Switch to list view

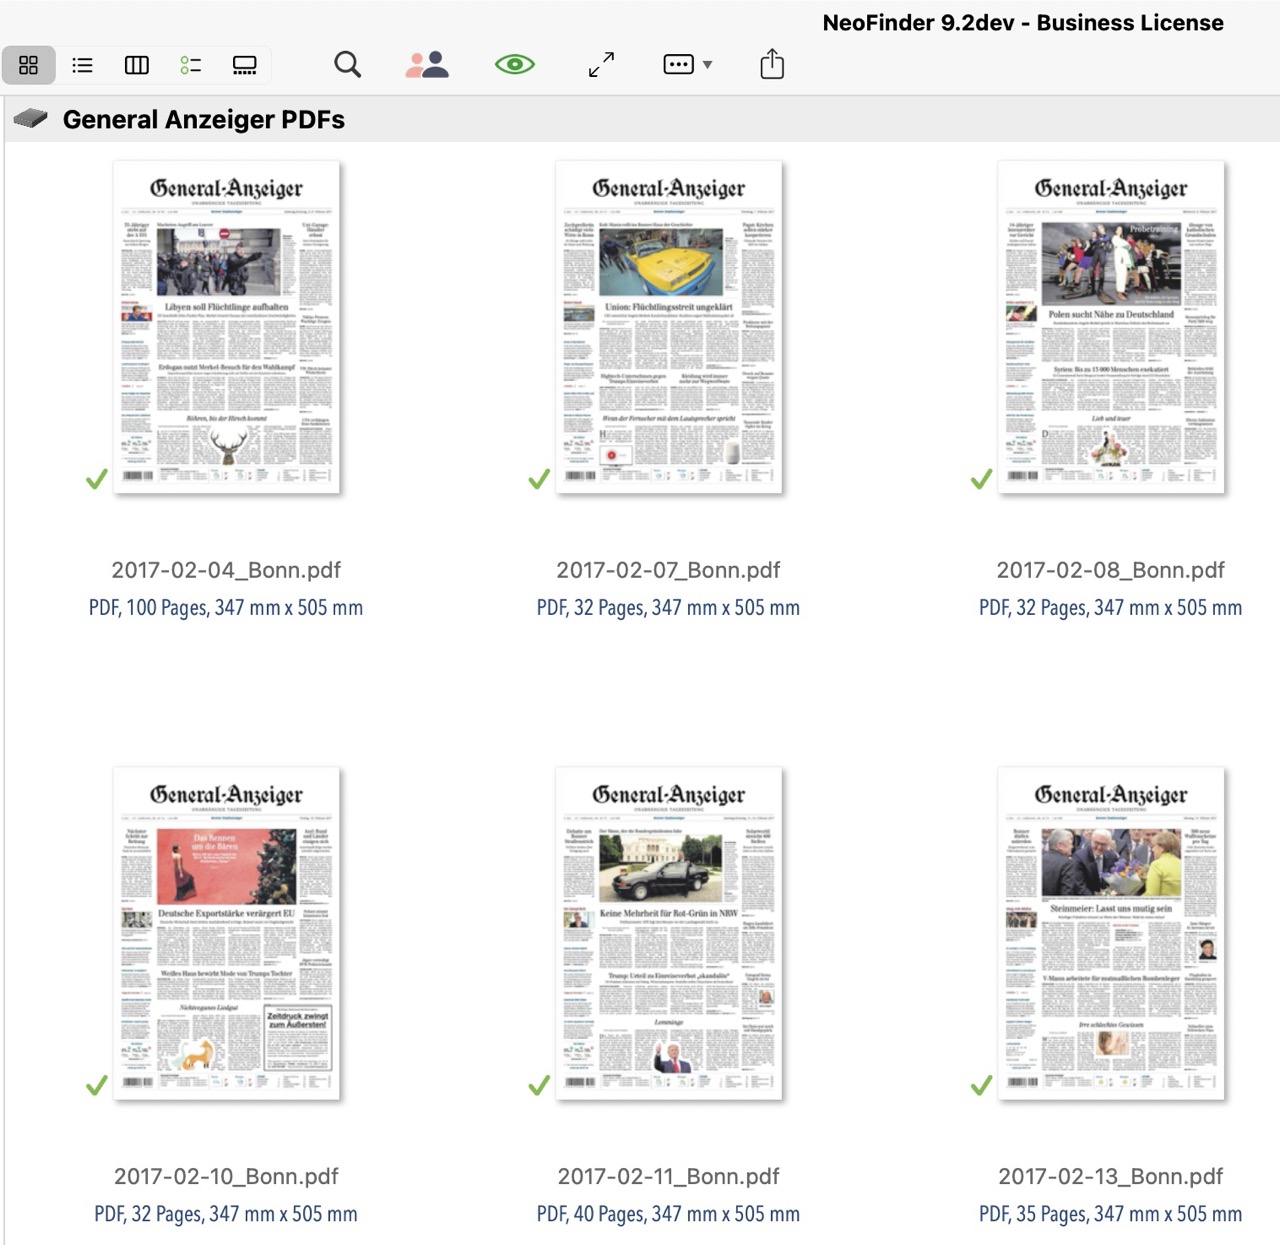(82, 64)
